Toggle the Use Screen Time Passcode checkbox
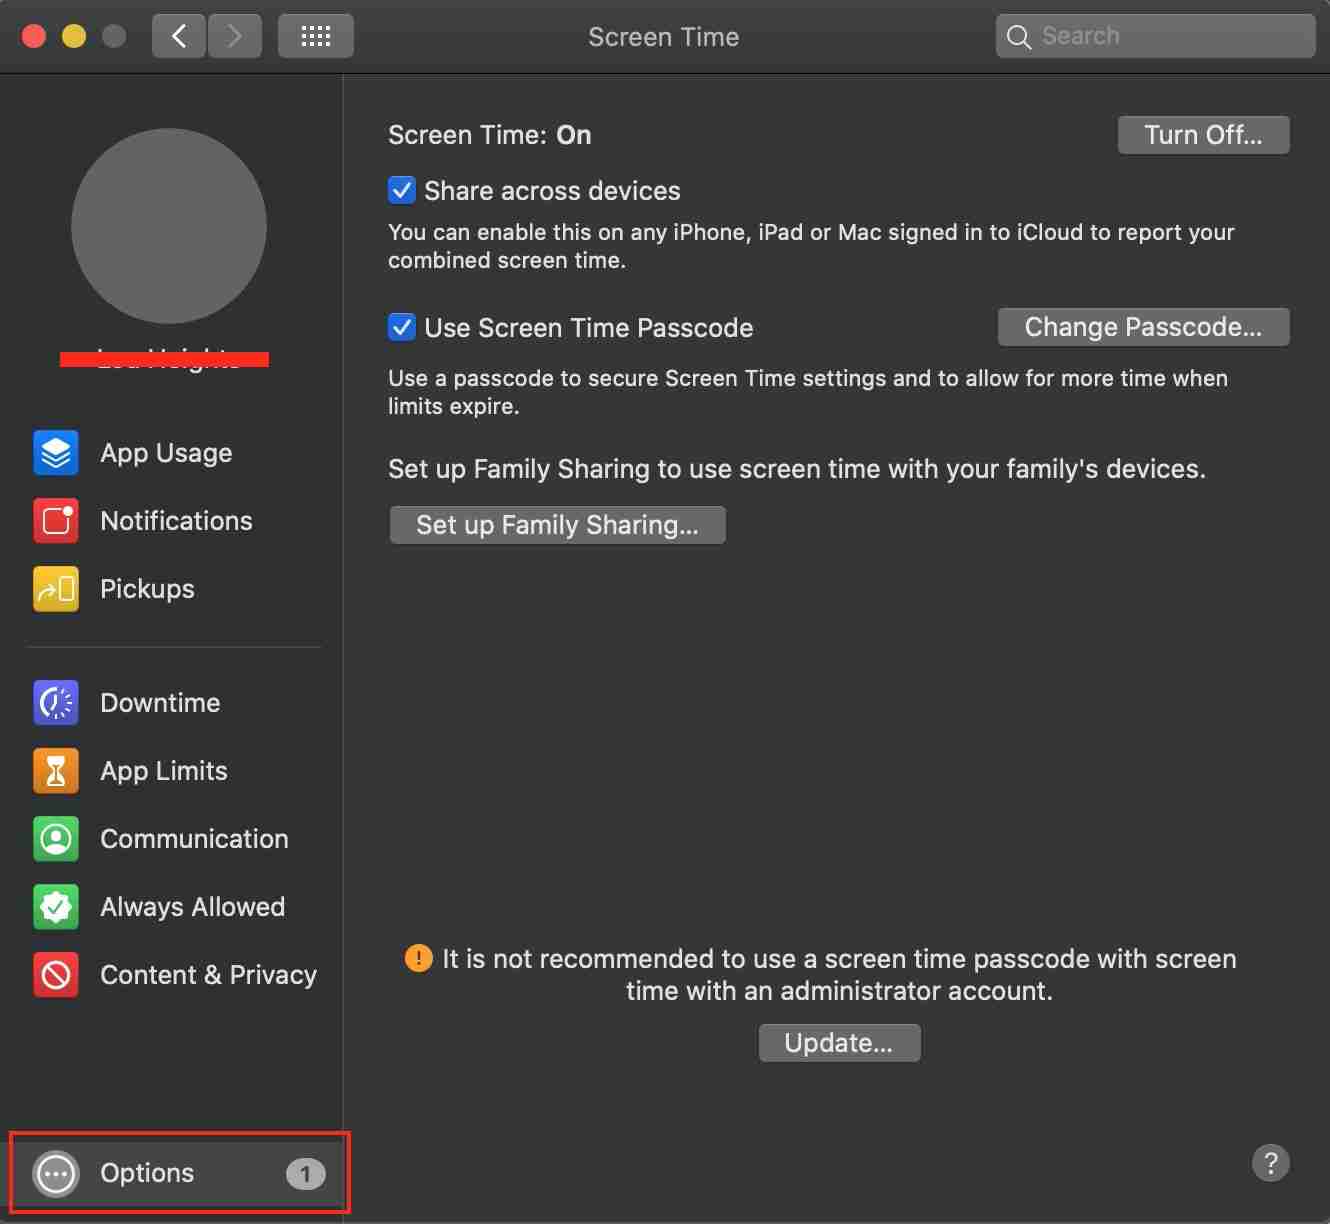This screenshot has width=1330, height=1224. point(402,327)
